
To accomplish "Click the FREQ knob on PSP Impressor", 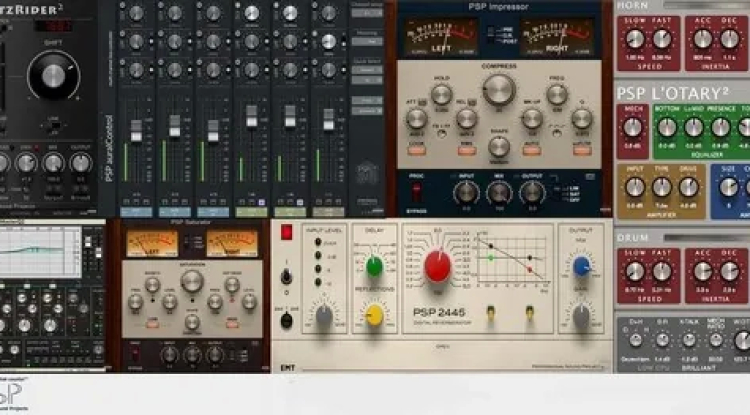I will pyautogui.click(x=557, y=95).
